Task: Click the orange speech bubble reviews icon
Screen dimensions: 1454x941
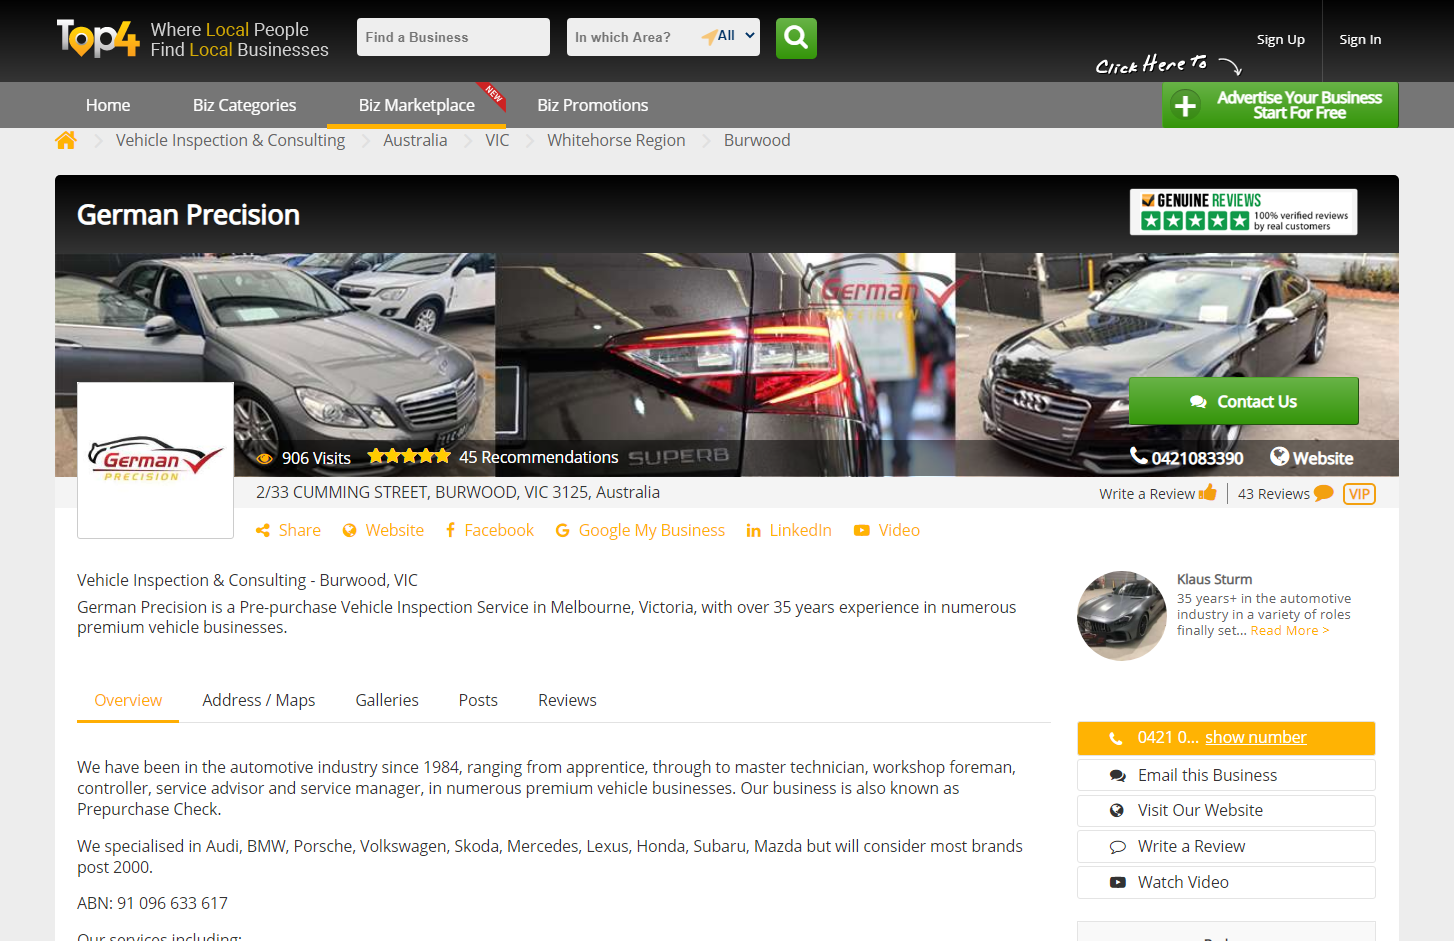Action: click(1324, 493)
